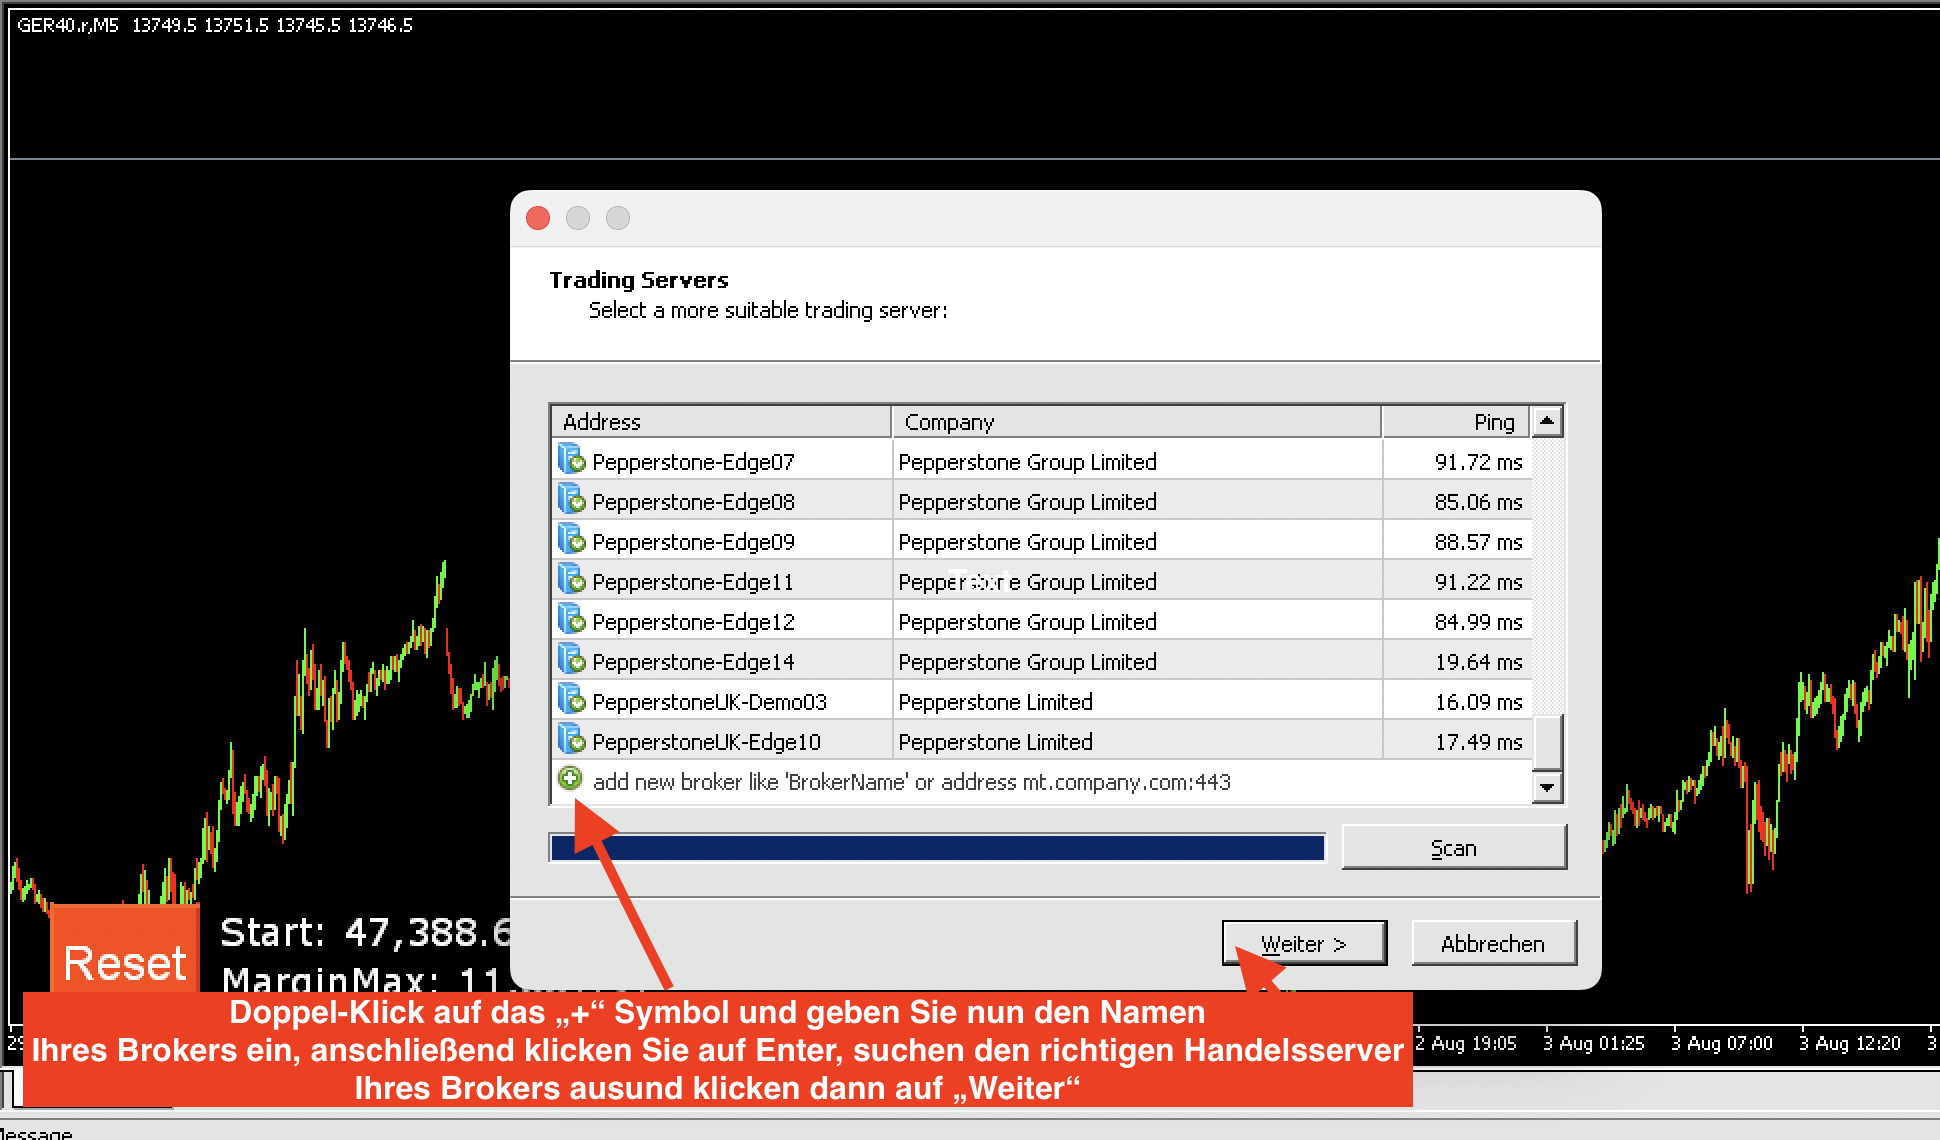Click the Pepperstone-Edge11 server icon
Viewport: 1940px width, 1140px height.
[571, 579]
